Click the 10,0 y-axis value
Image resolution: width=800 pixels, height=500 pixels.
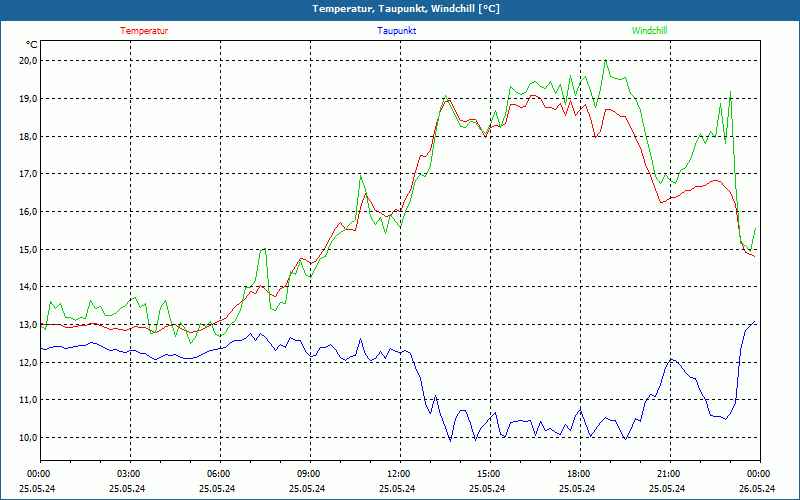(x=29, y=437)
